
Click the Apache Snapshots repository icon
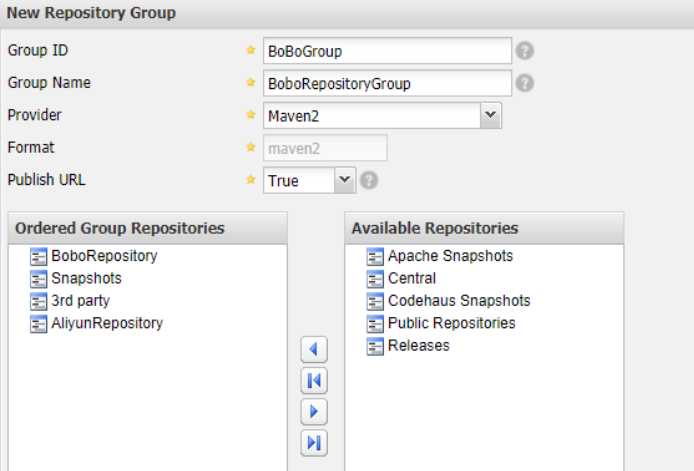(375, 256)
